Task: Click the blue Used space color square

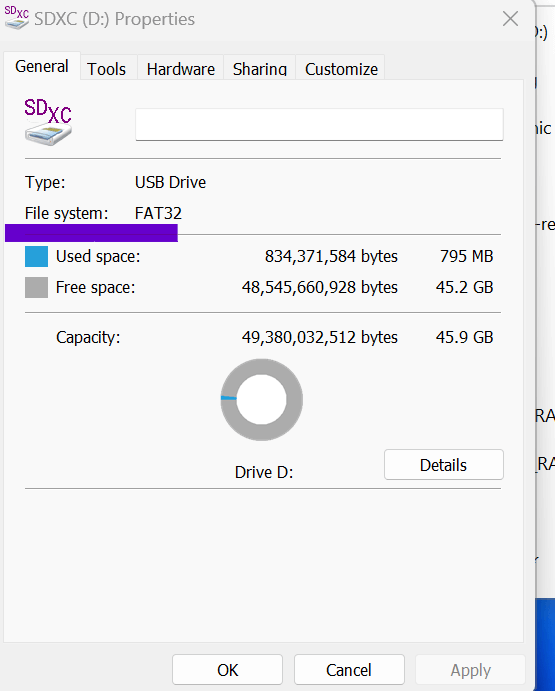Action: [36, 256]
